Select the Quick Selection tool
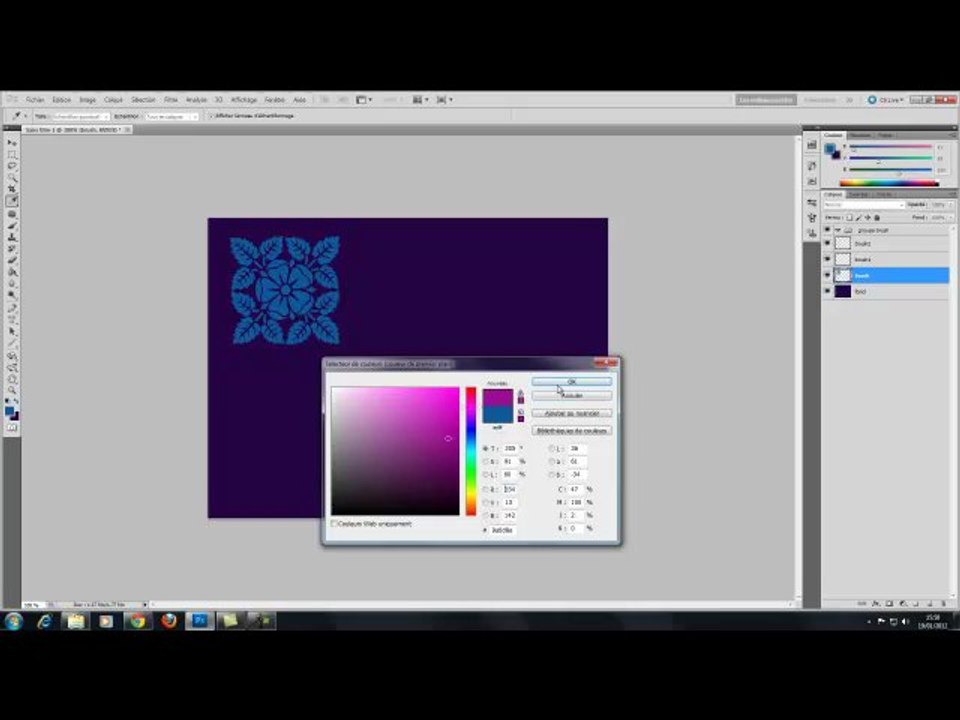Image resolution: width=960 pixels, height=720 pixels. click(x=12, y=178)
